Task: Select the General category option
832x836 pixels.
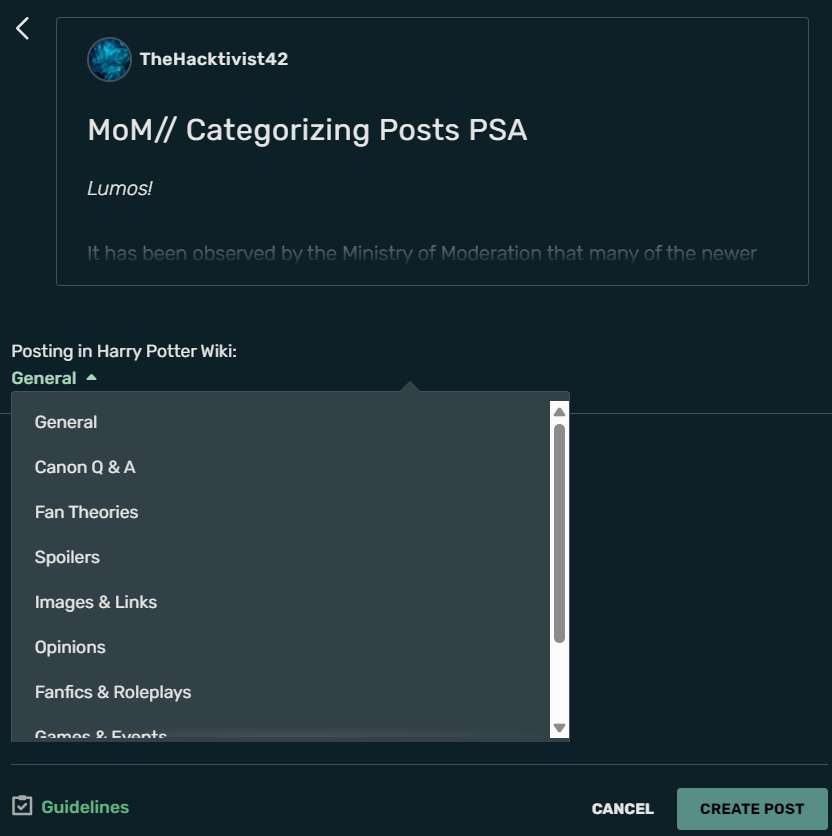Action: tap(65, 422)
